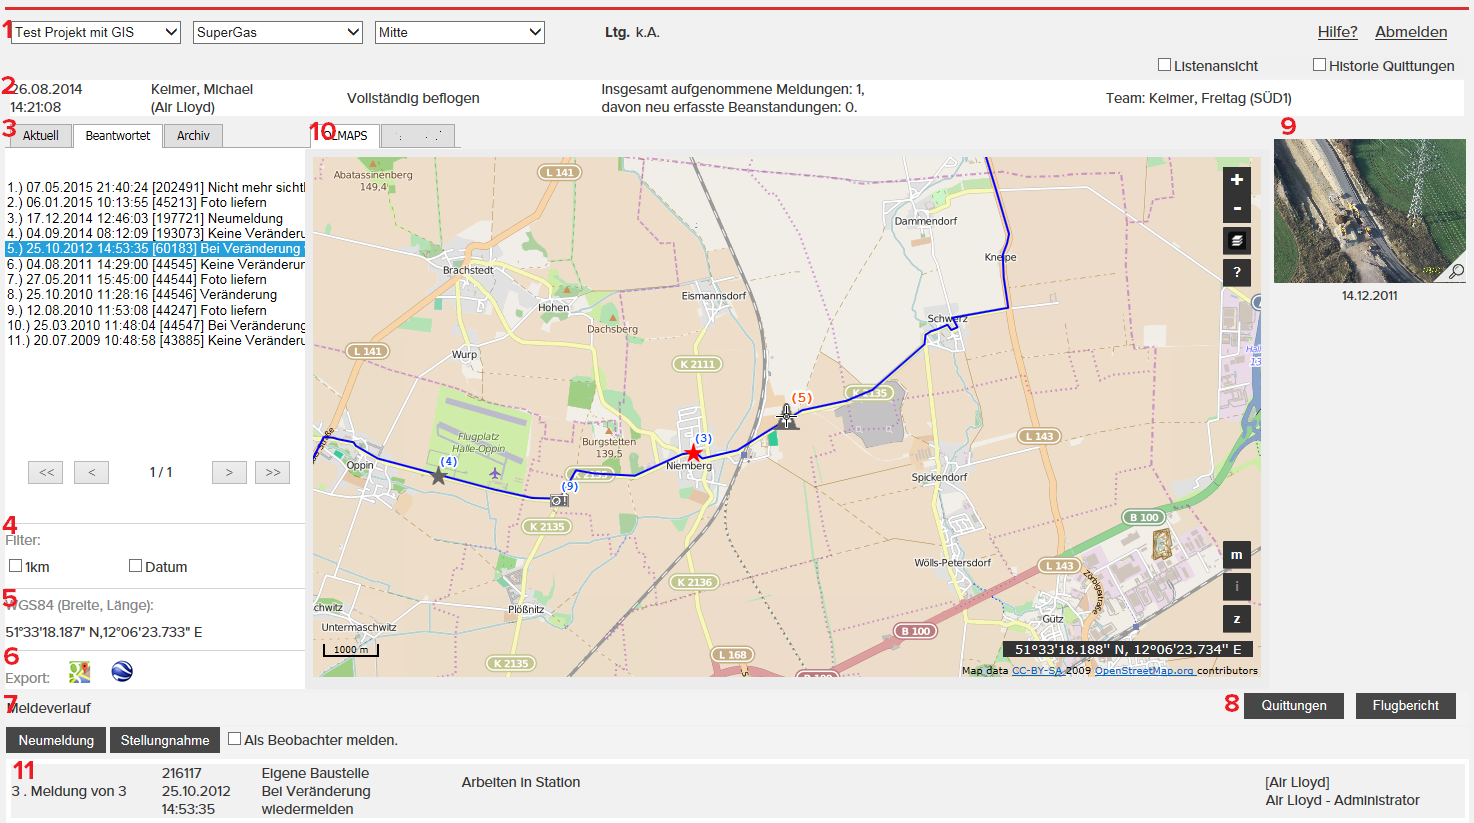Click the WGS84 coordinate value 51°33'18.187" N

pyautogui.click(x=104, y=632)
